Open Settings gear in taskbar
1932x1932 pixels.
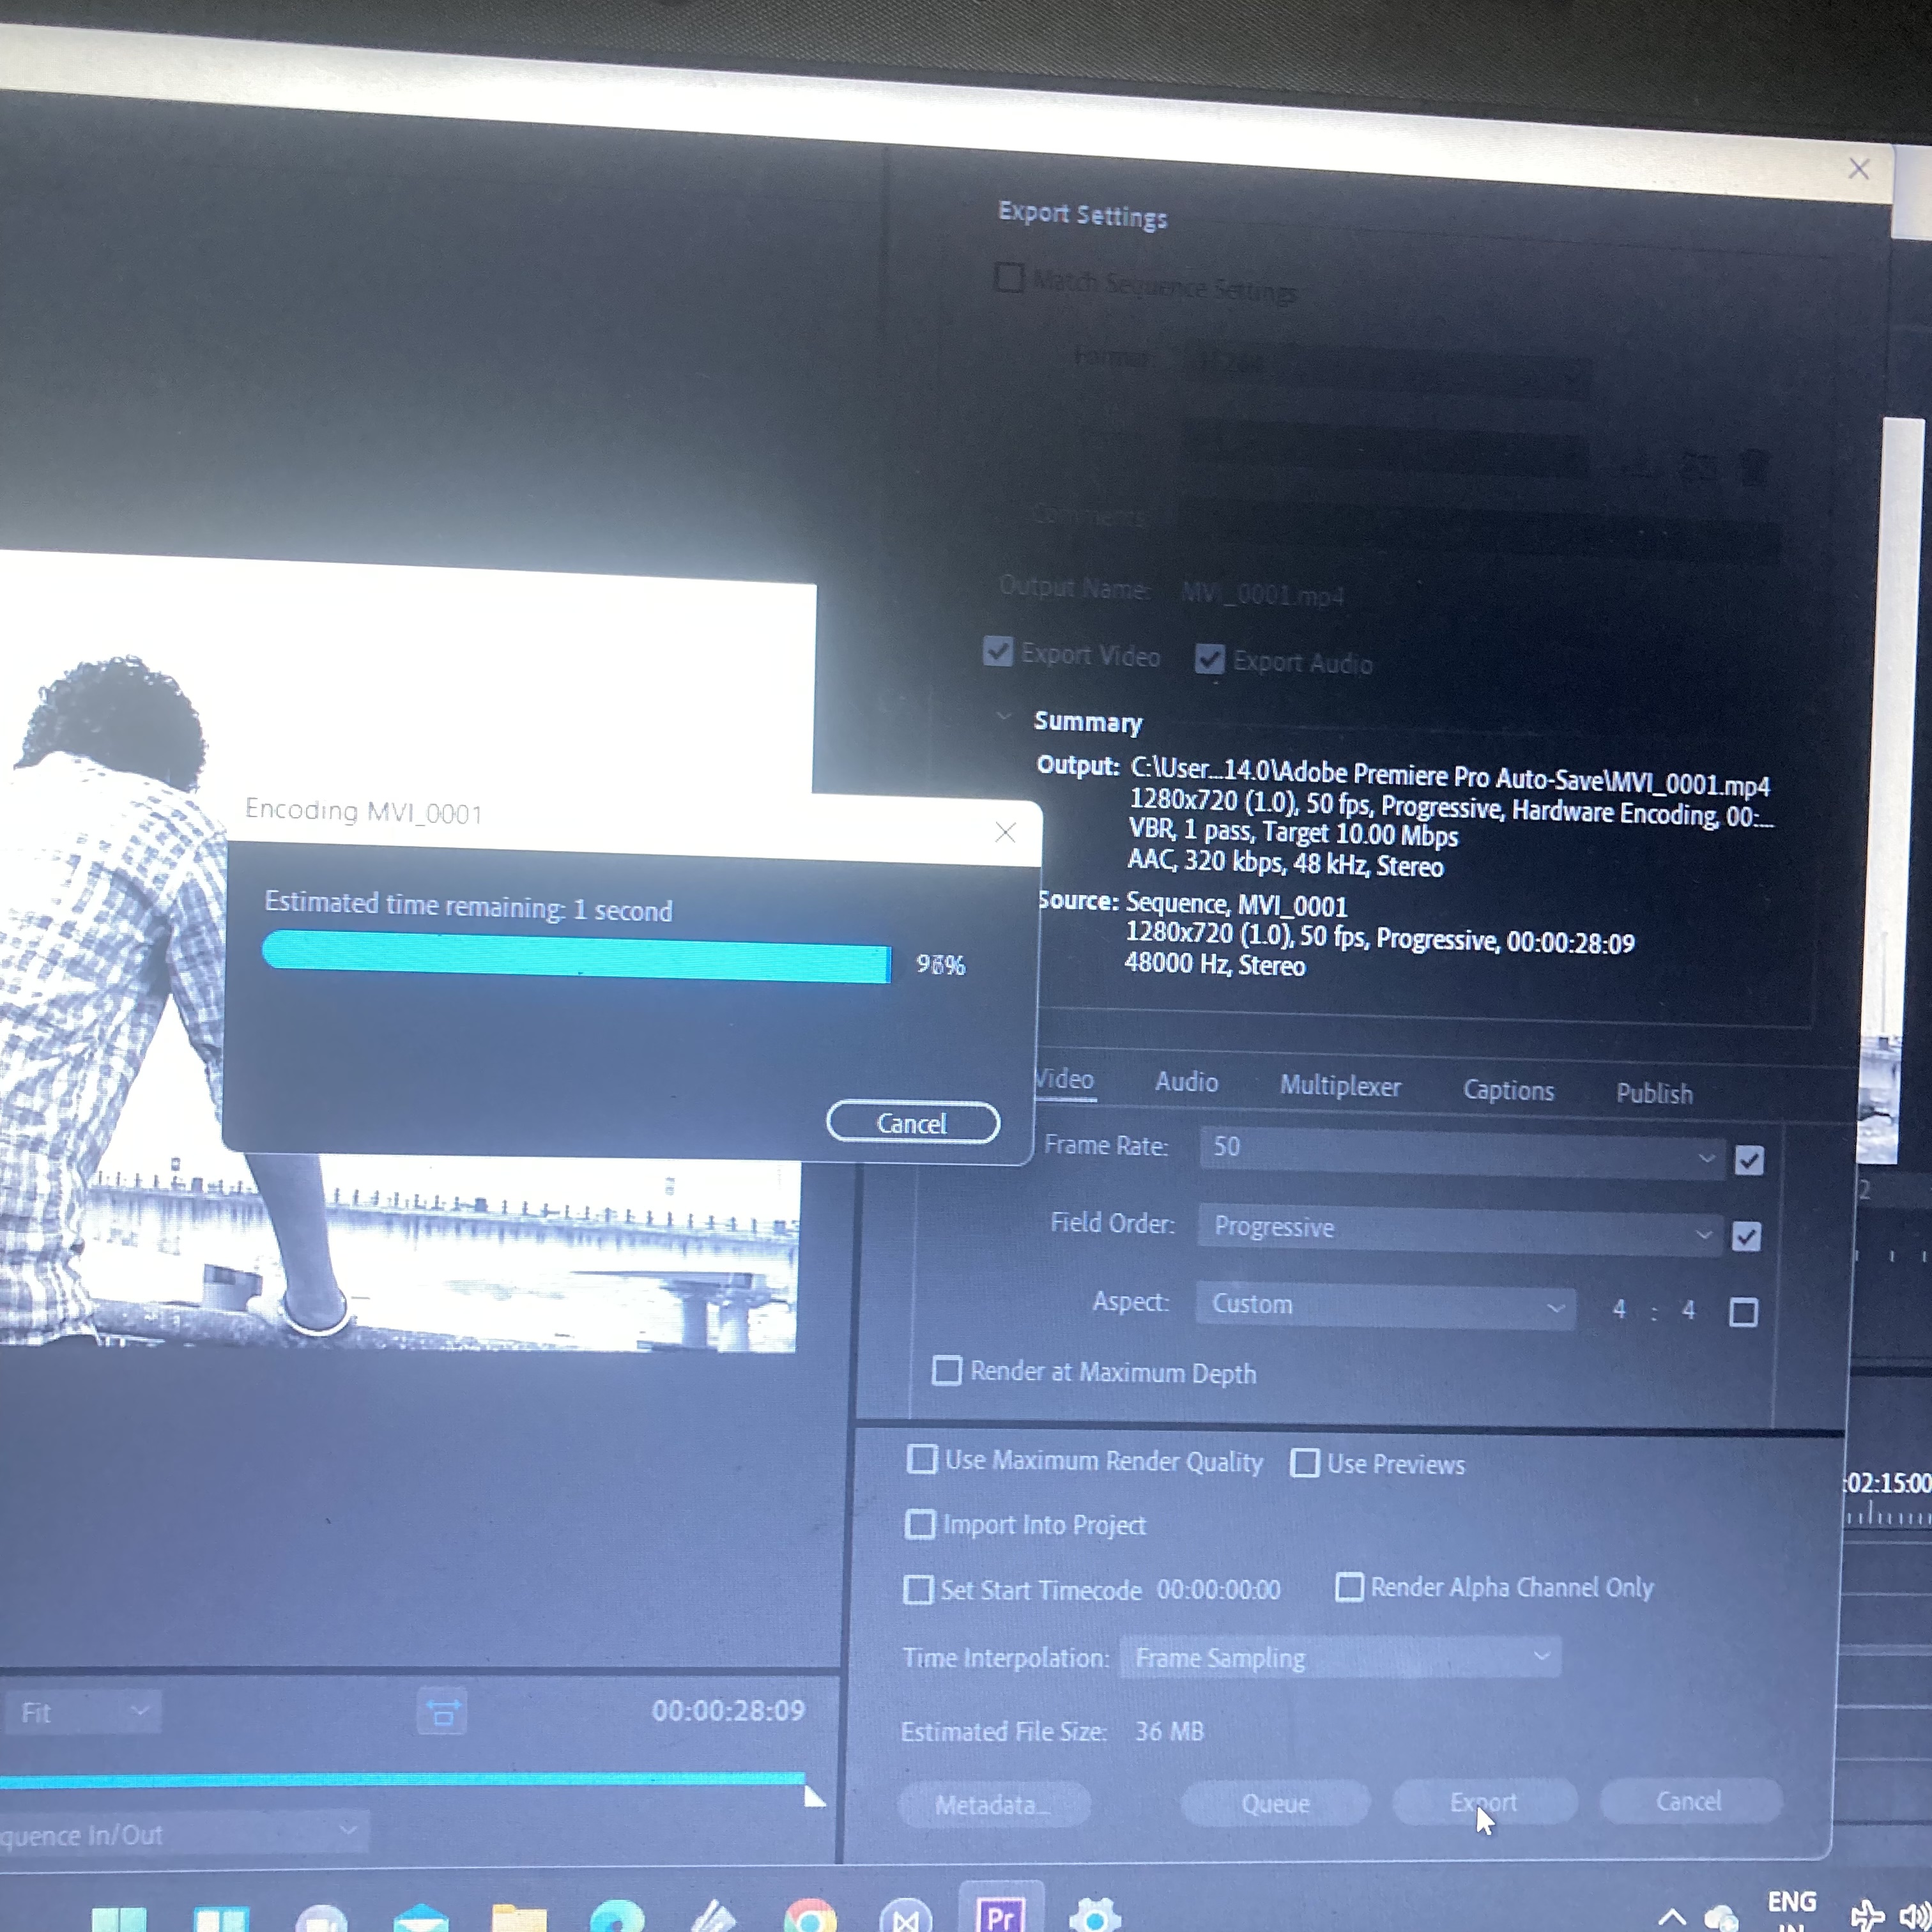(1094, 1916)
